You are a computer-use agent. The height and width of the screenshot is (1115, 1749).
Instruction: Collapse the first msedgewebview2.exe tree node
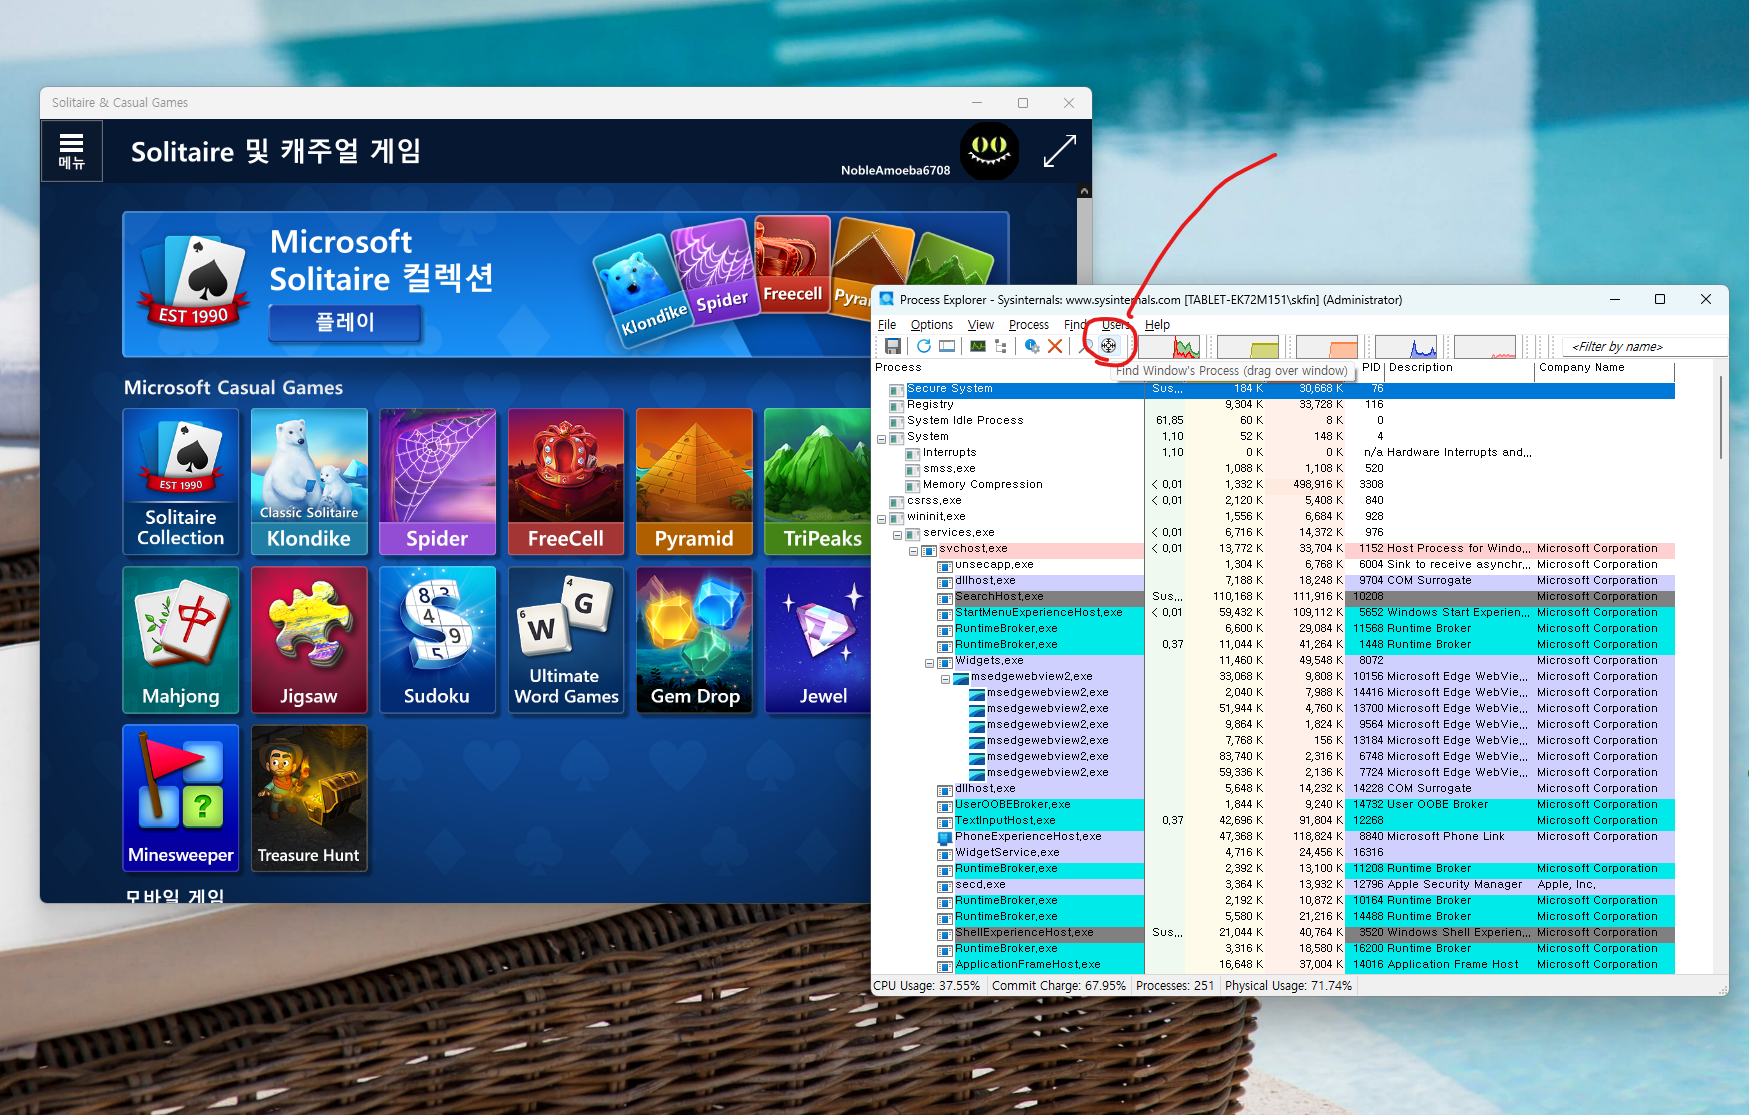[945, 677]
